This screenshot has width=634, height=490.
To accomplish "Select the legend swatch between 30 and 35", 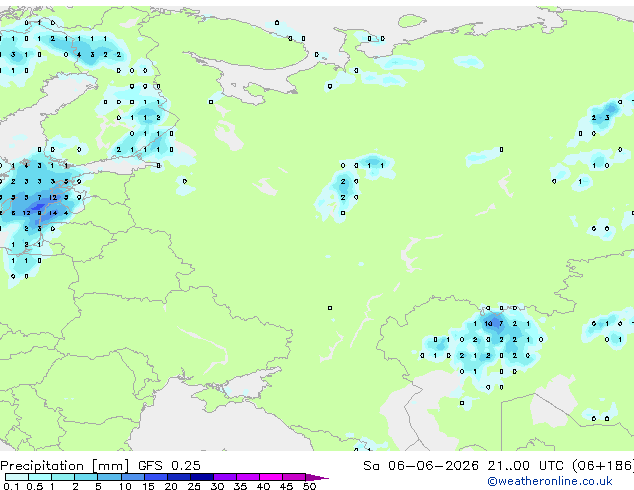I will (225, 477).
